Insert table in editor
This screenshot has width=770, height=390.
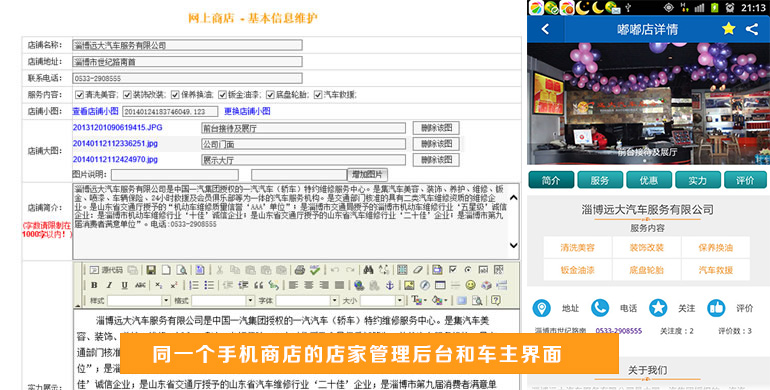coord(440,285)
